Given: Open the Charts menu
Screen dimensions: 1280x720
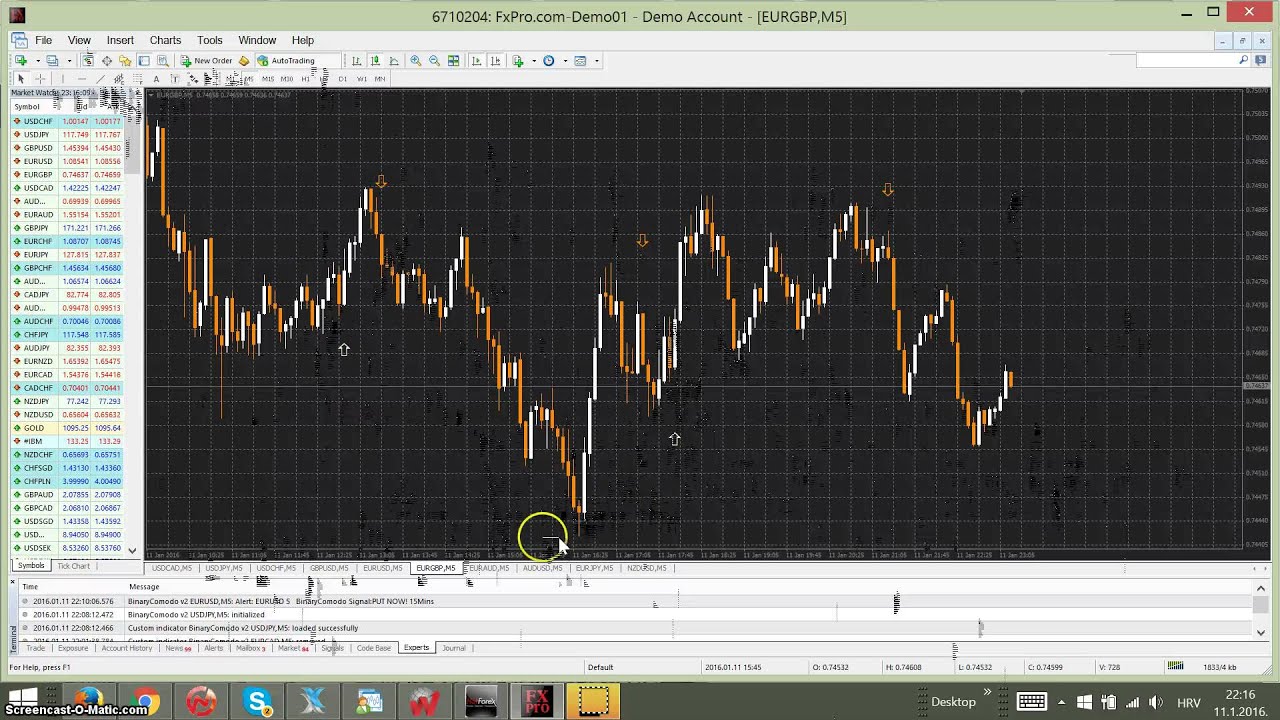Looking at the screenshot, I should coord(165,40).
